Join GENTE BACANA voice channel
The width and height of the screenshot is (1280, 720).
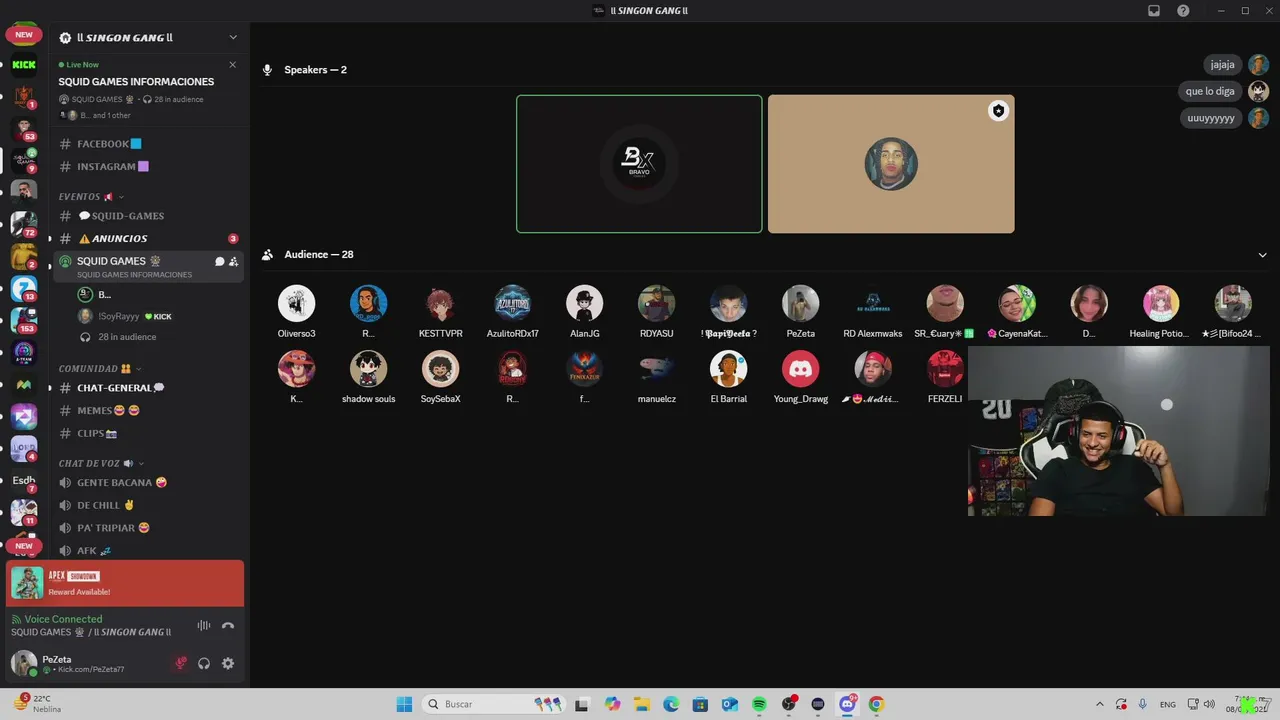coord(149,483)
